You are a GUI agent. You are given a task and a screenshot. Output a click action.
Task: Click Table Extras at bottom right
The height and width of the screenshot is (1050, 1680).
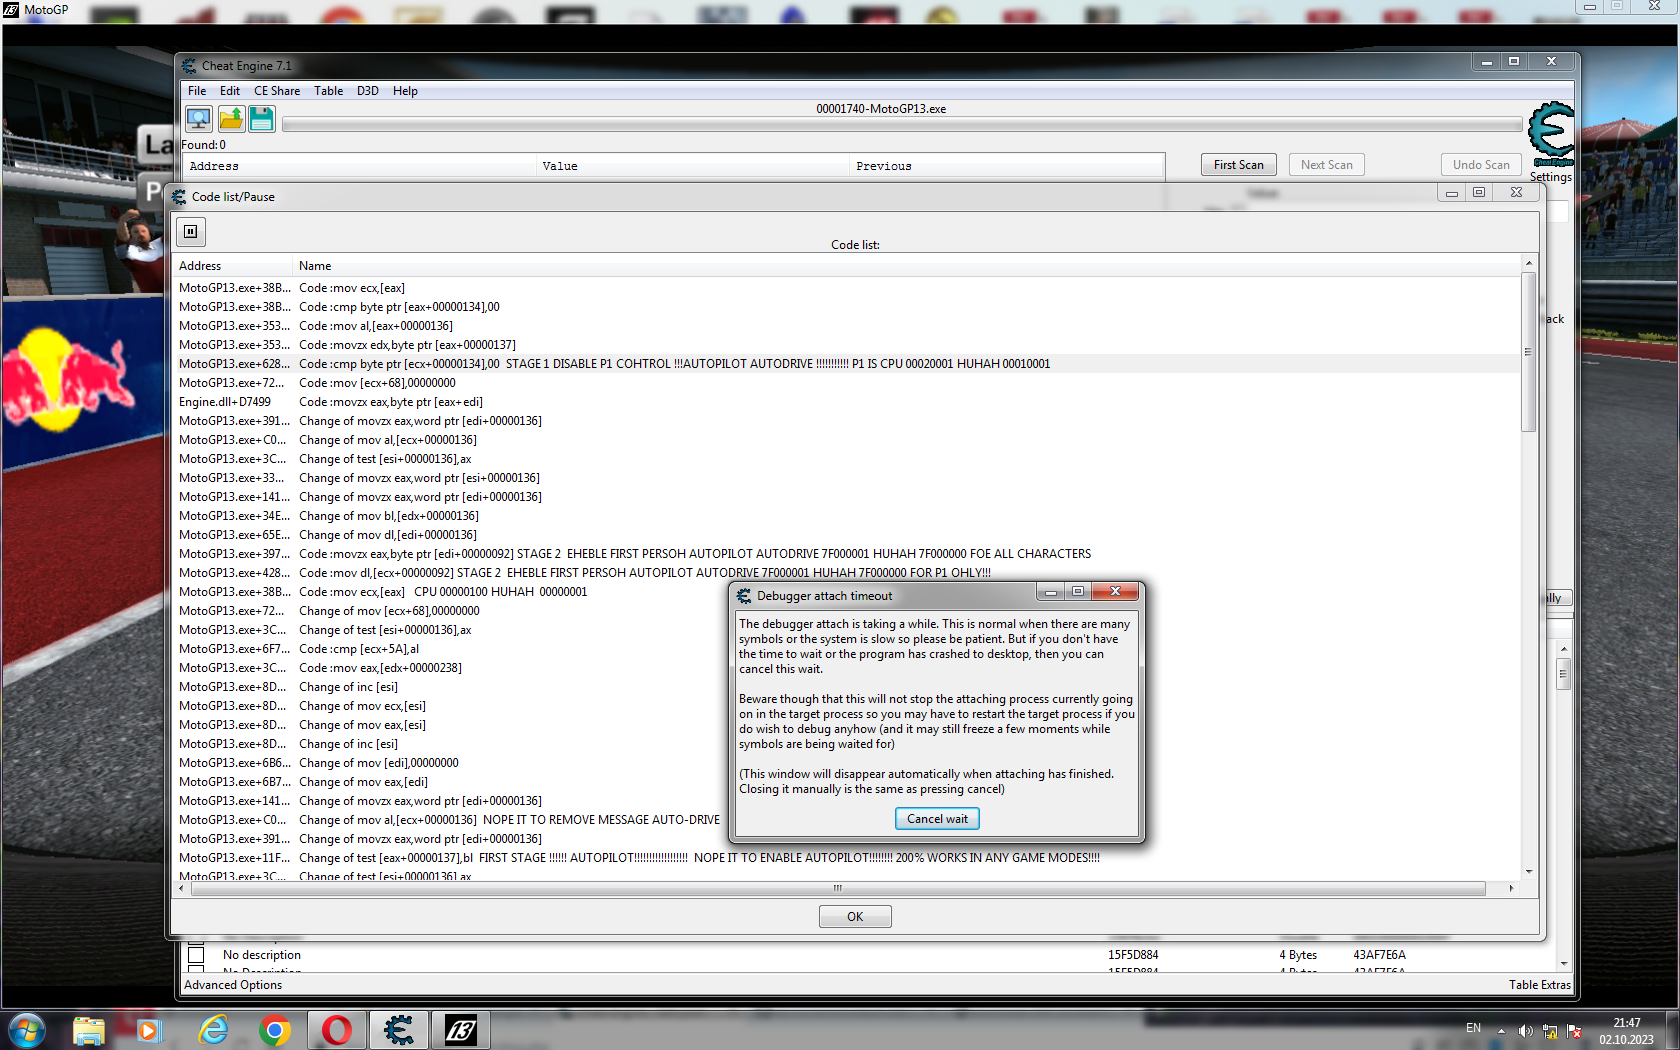click(x=1539, y=985)
